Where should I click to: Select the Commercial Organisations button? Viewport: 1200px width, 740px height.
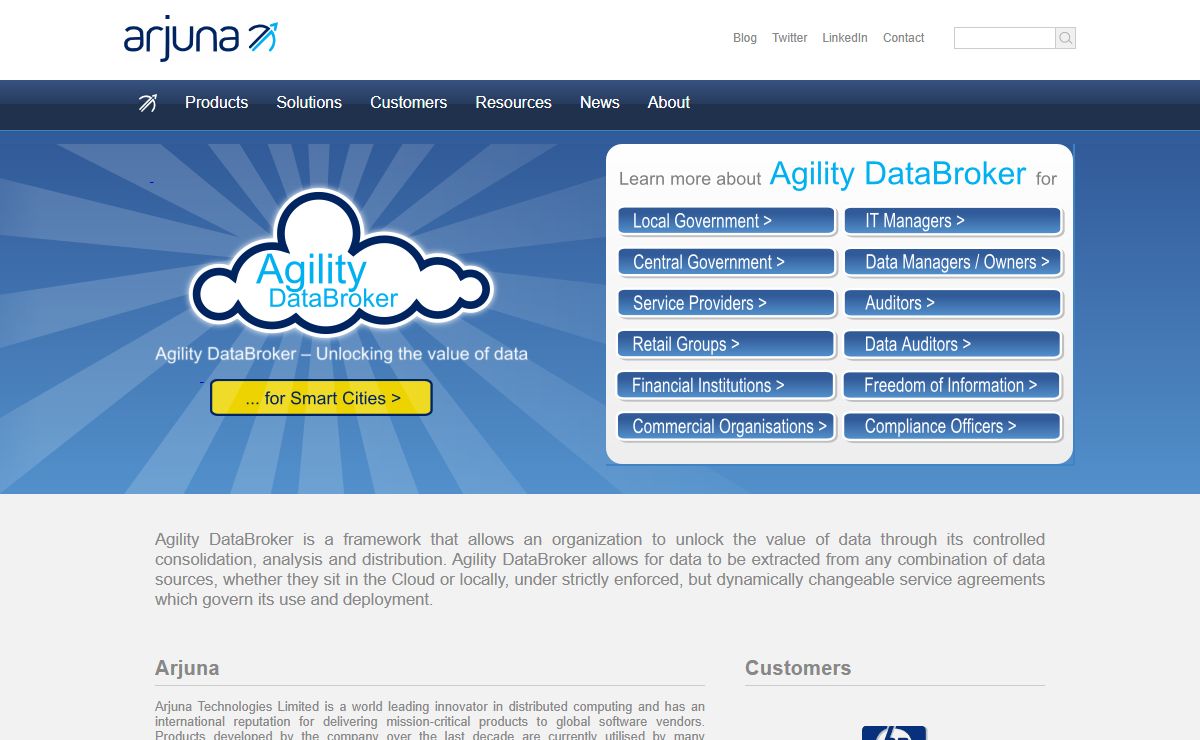click(x=726, y=426)
